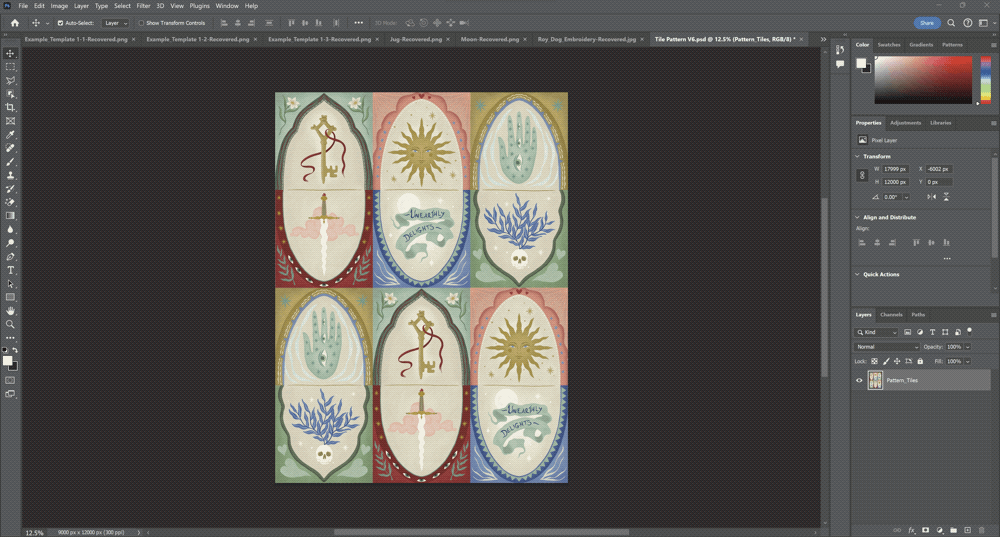Open the Window menu
The image size is (1000, 537).
pyautogui.click(x=227, y=6)
